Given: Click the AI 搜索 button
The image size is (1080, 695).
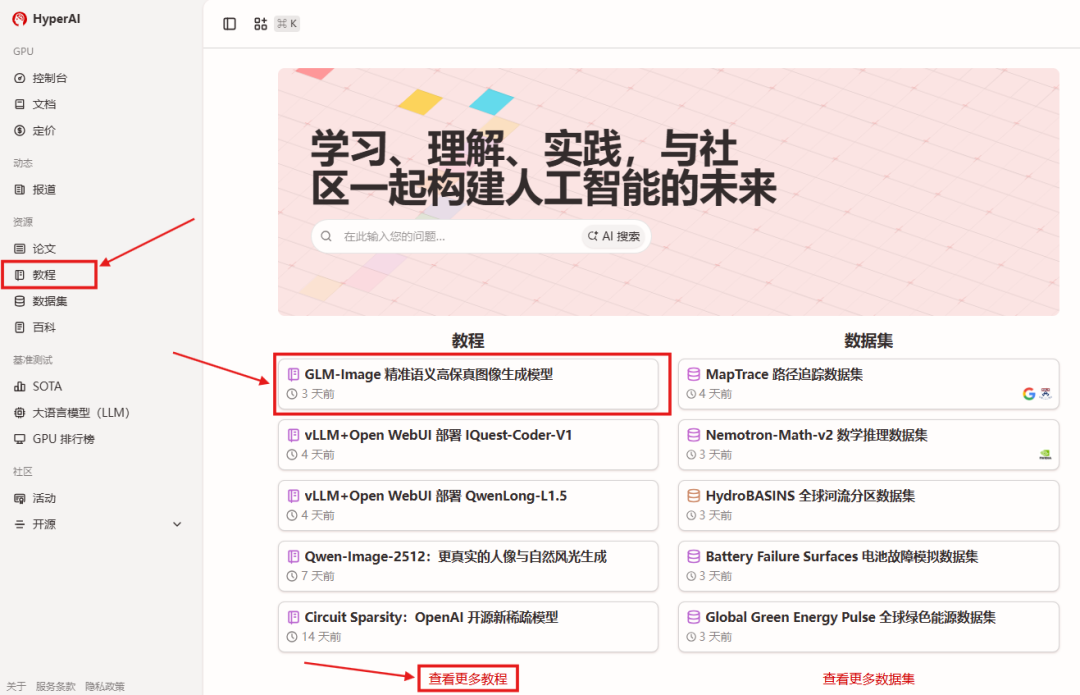Looking at the screenshot, I should (614, 237).
